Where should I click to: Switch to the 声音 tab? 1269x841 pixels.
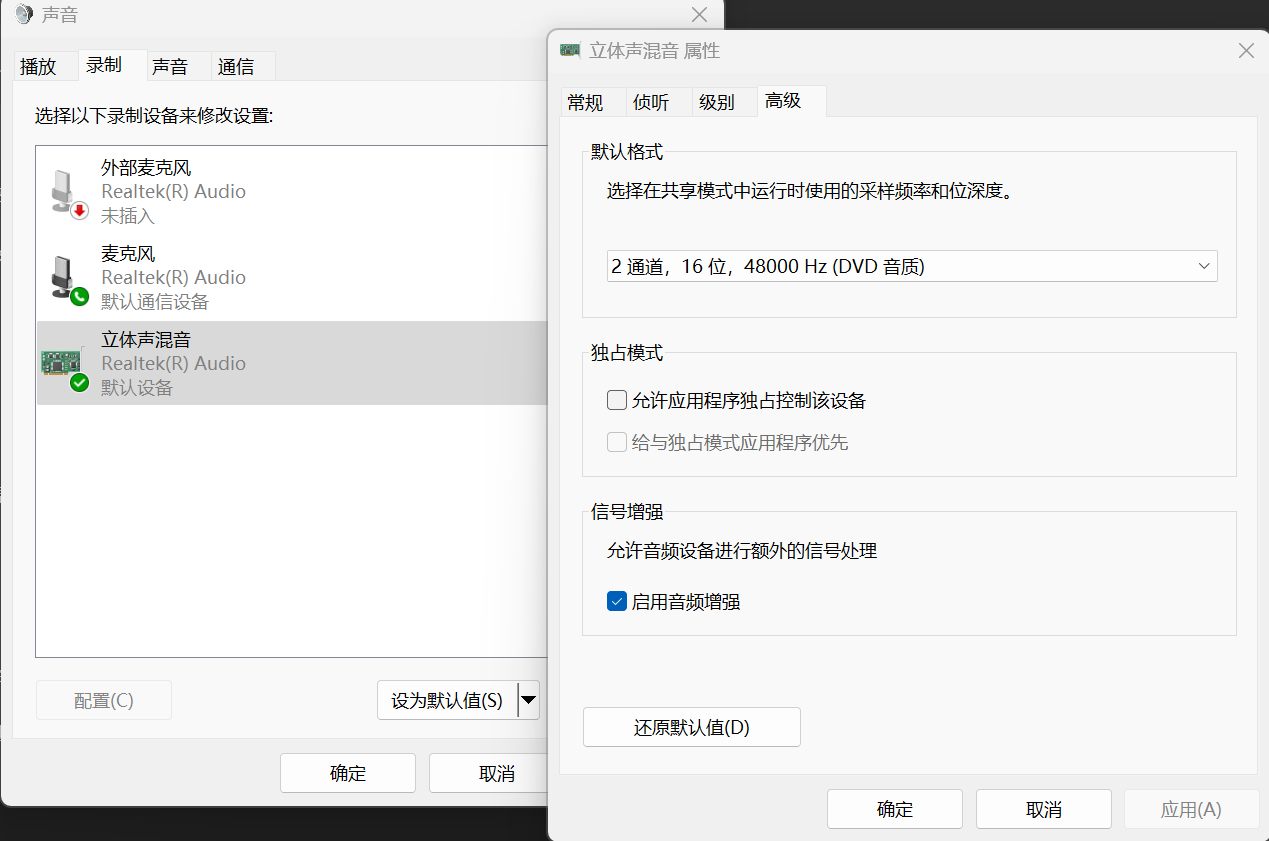click(x=172, y=65)
